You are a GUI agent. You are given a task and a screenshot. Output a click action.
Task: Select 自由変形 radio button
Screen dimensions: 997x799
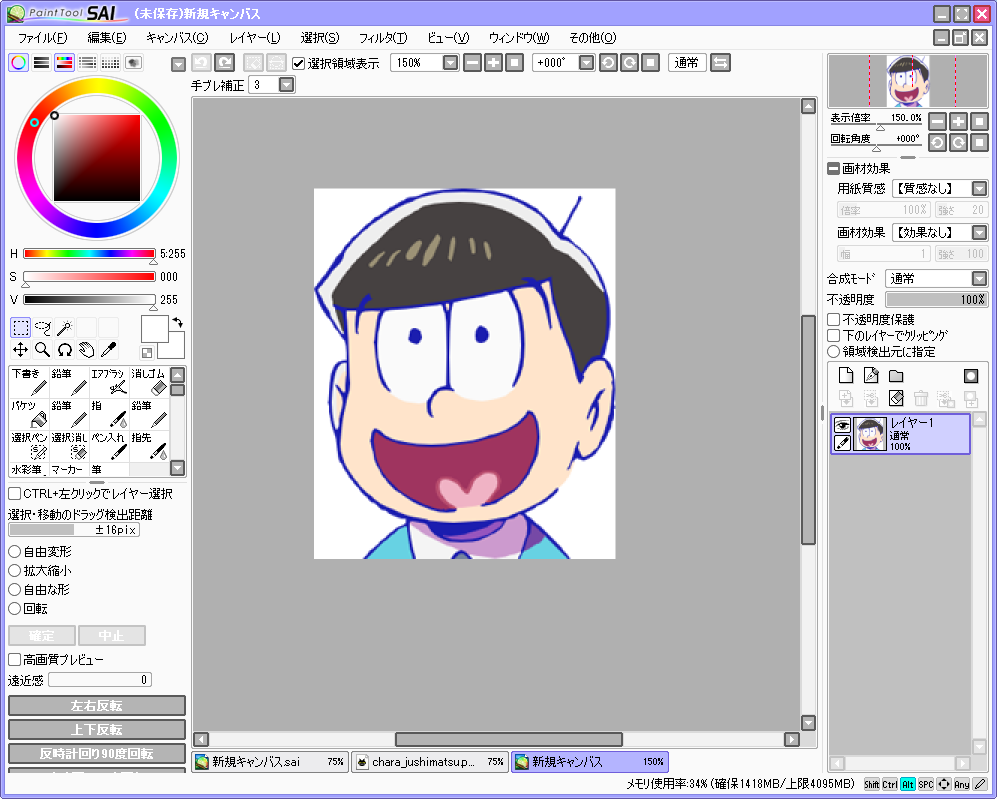click(x=15, y=551)
